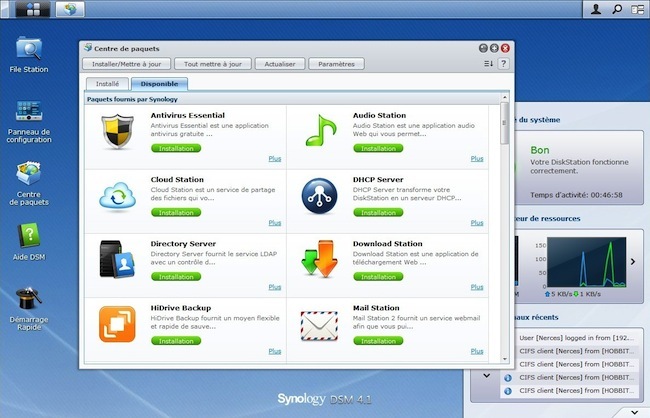Open the search magnifier in top bar
Viewport: 650px width, 418px height.
click(x=617, y=9)
